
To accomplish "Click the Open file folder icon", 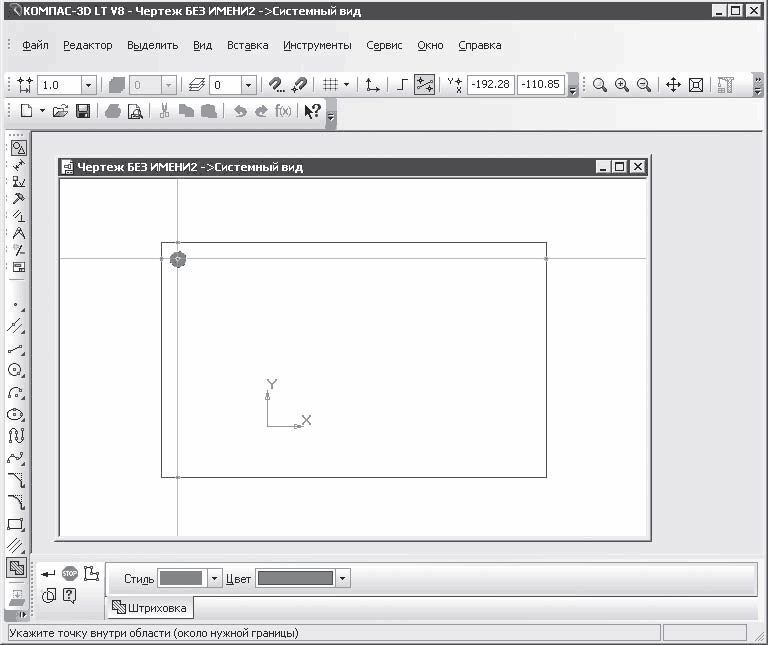I will coord(61,112).
